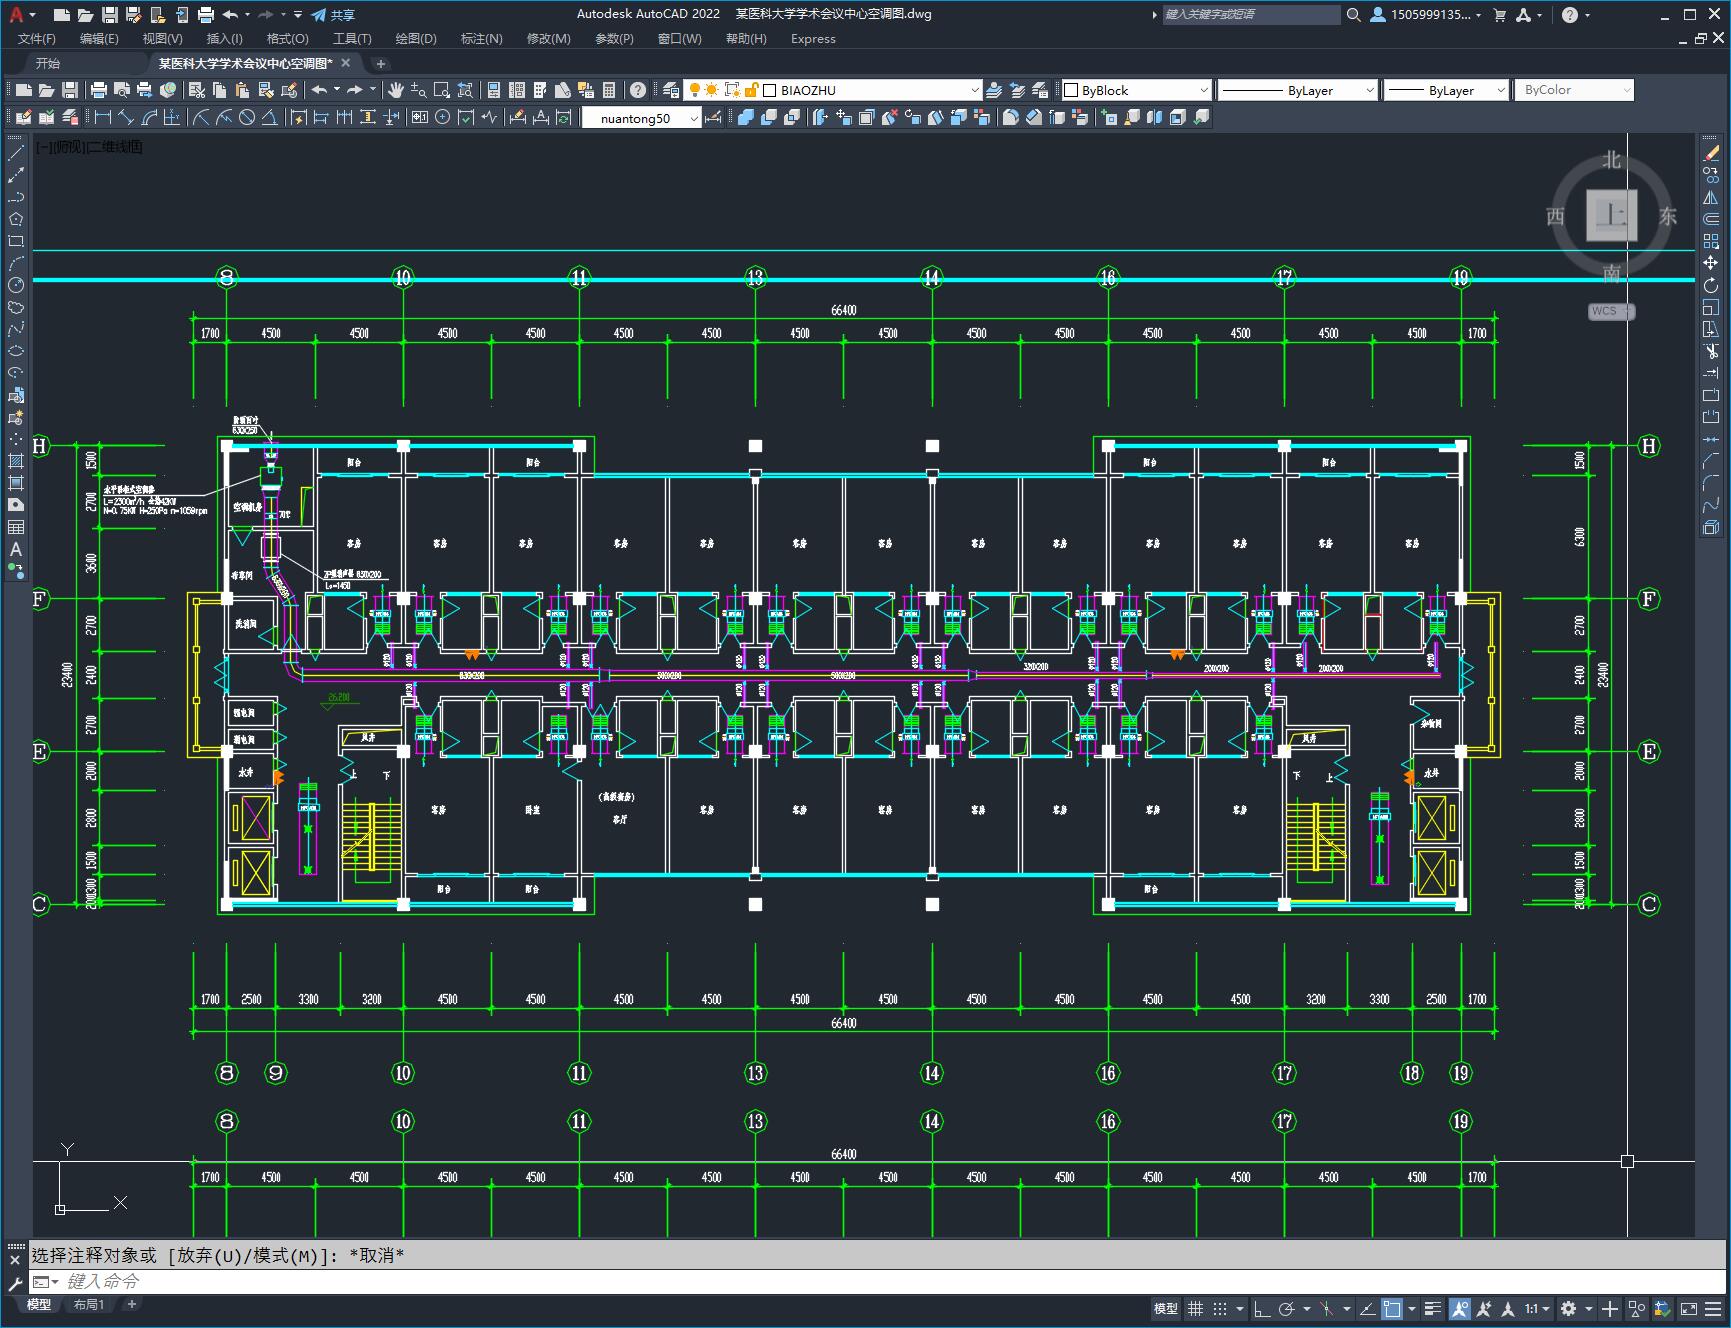Expand the undo history dropdown arrow in quick access
The image size is (1731, 1328).
click(x=247, y=15)
